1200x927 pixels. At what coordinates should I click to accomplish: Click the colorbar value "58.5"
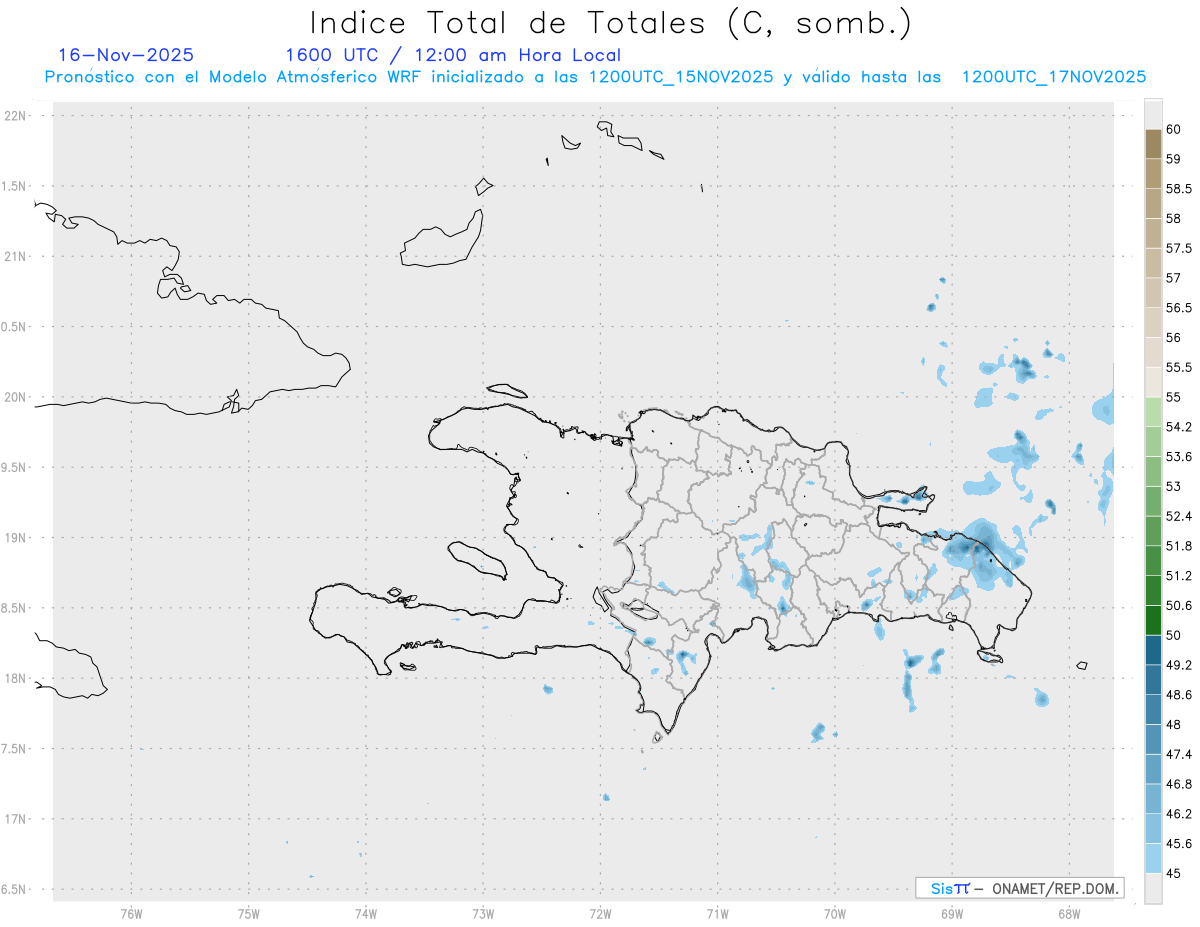pyautogui.click(x=1179, y=188)
